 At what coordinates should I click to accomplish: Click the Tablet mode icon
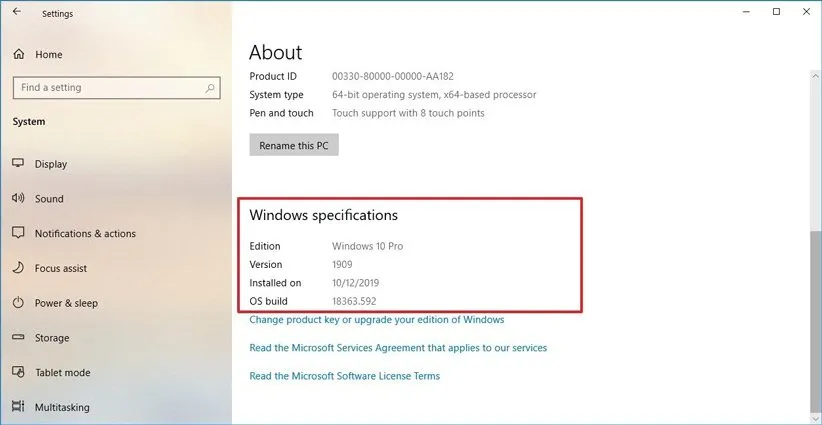click(18, 372)
